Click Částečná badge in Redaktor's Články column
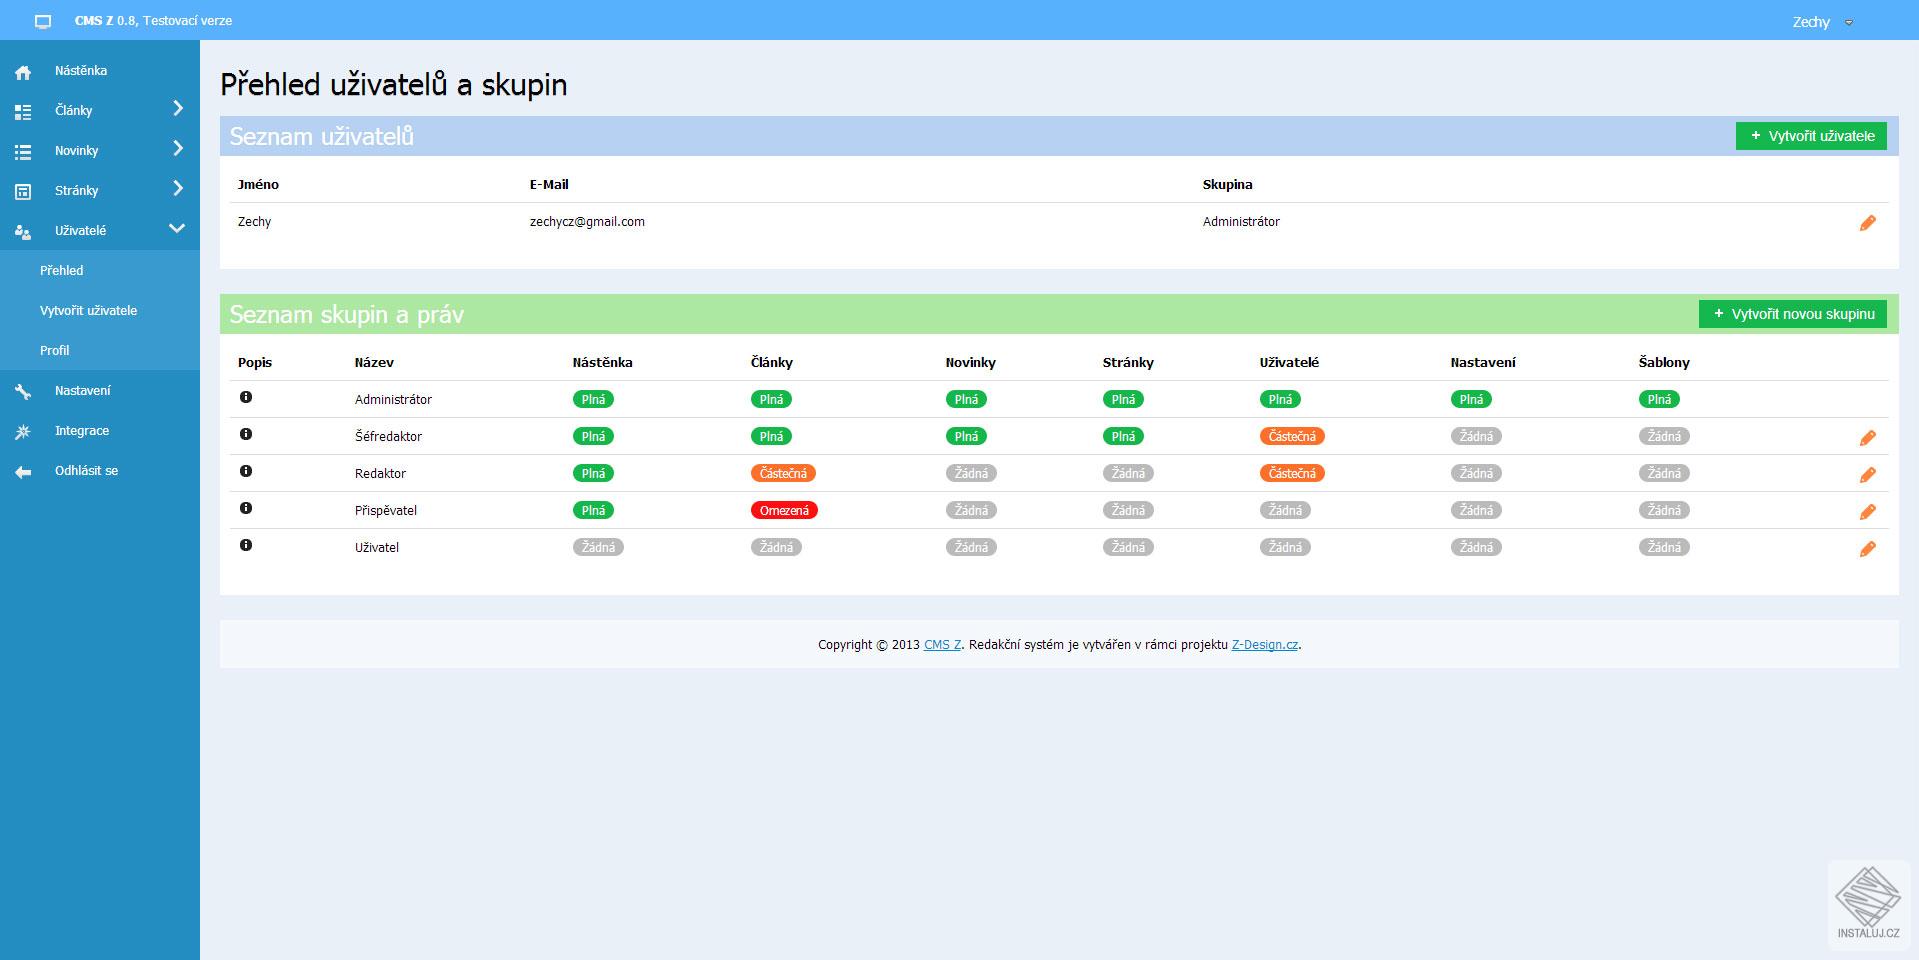The image size is (1919, 960). click(x=783, y=473)
